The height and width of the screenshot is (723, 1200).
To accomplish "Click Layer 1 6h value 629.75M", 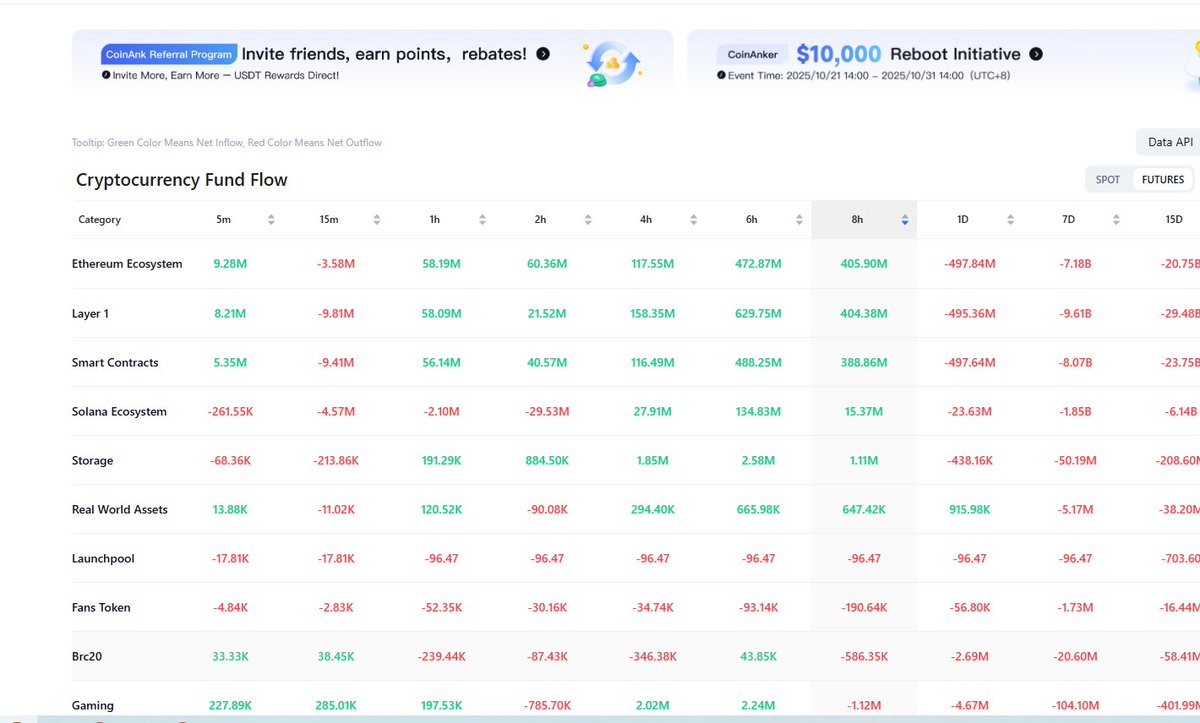I will point(758,314).
